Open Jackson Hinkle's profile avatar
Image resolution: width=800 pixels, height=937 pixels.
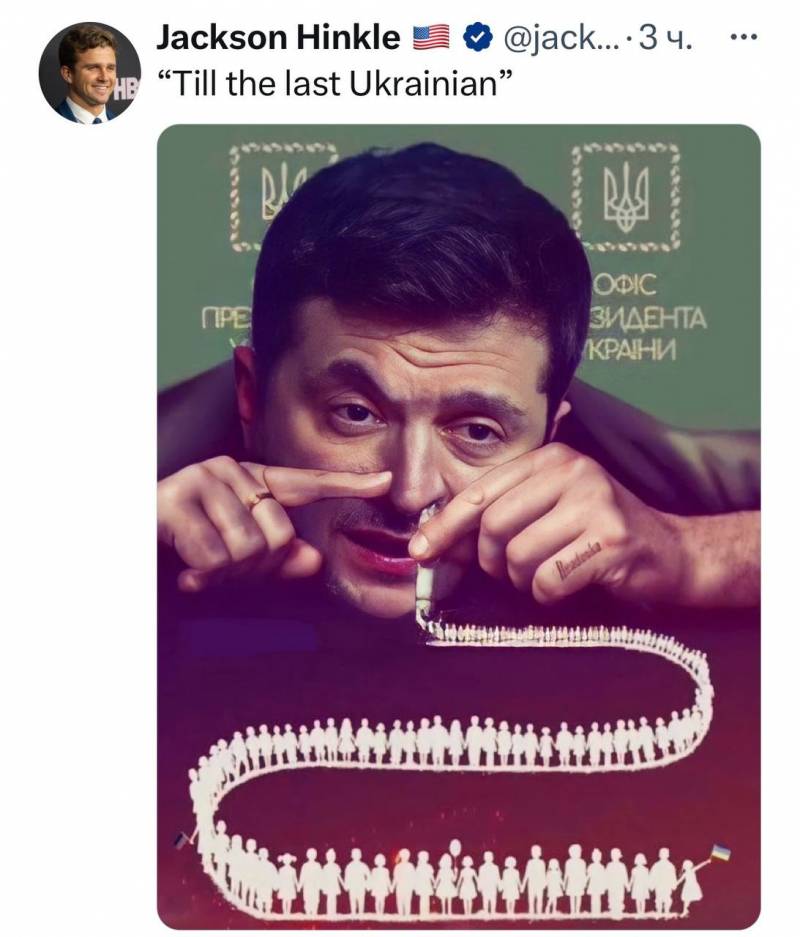coord(89,72)
